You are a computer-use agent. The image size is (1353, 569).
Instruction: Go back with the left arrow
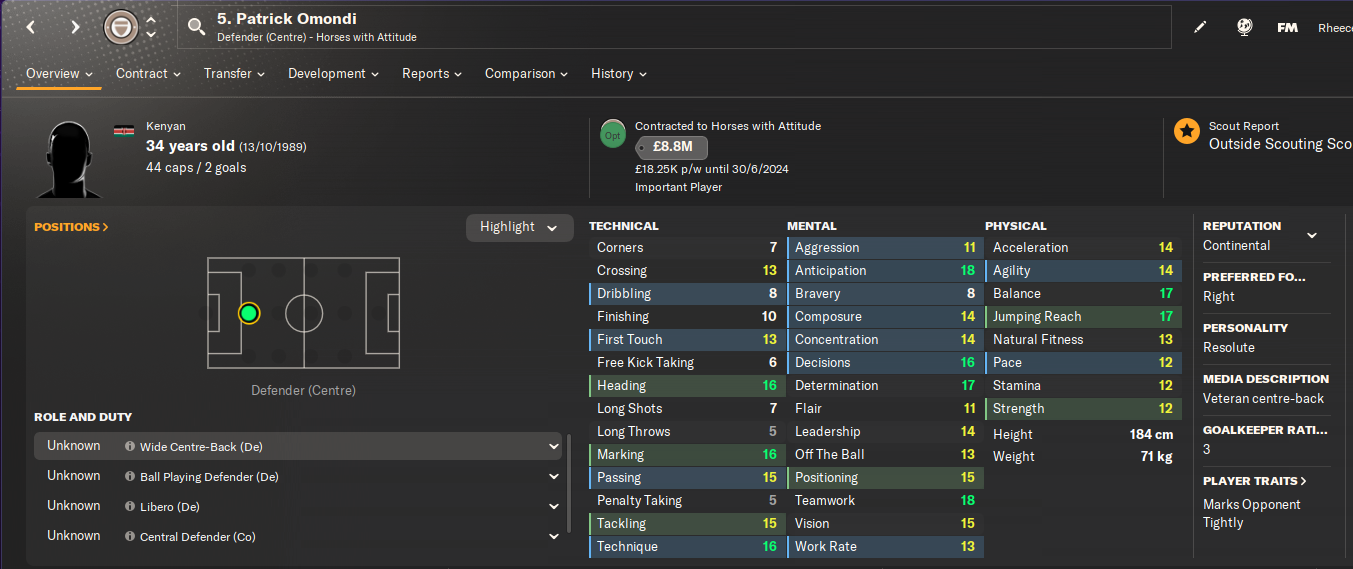[31, 27]
